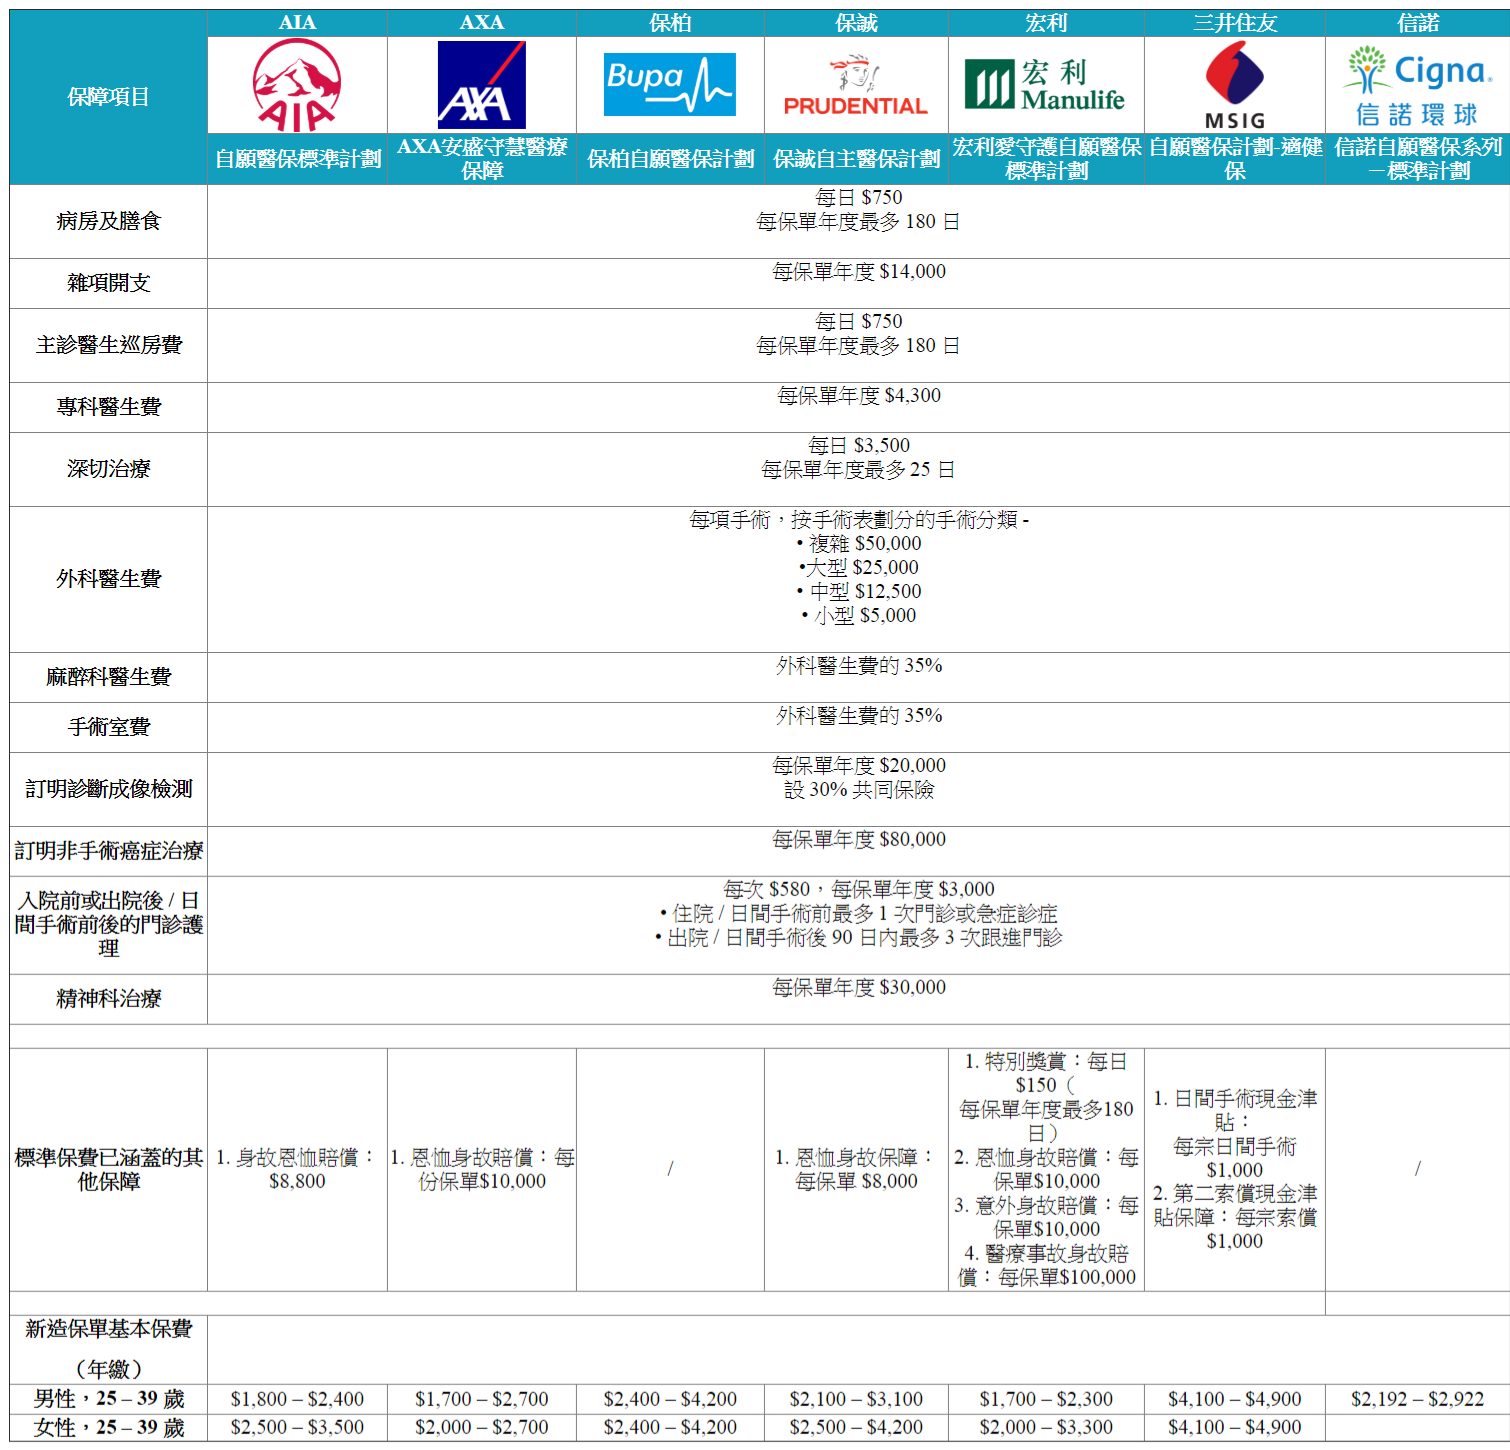
Task: Select 入院前或出院後門診護理 row label
Action: tap(108, 925)
